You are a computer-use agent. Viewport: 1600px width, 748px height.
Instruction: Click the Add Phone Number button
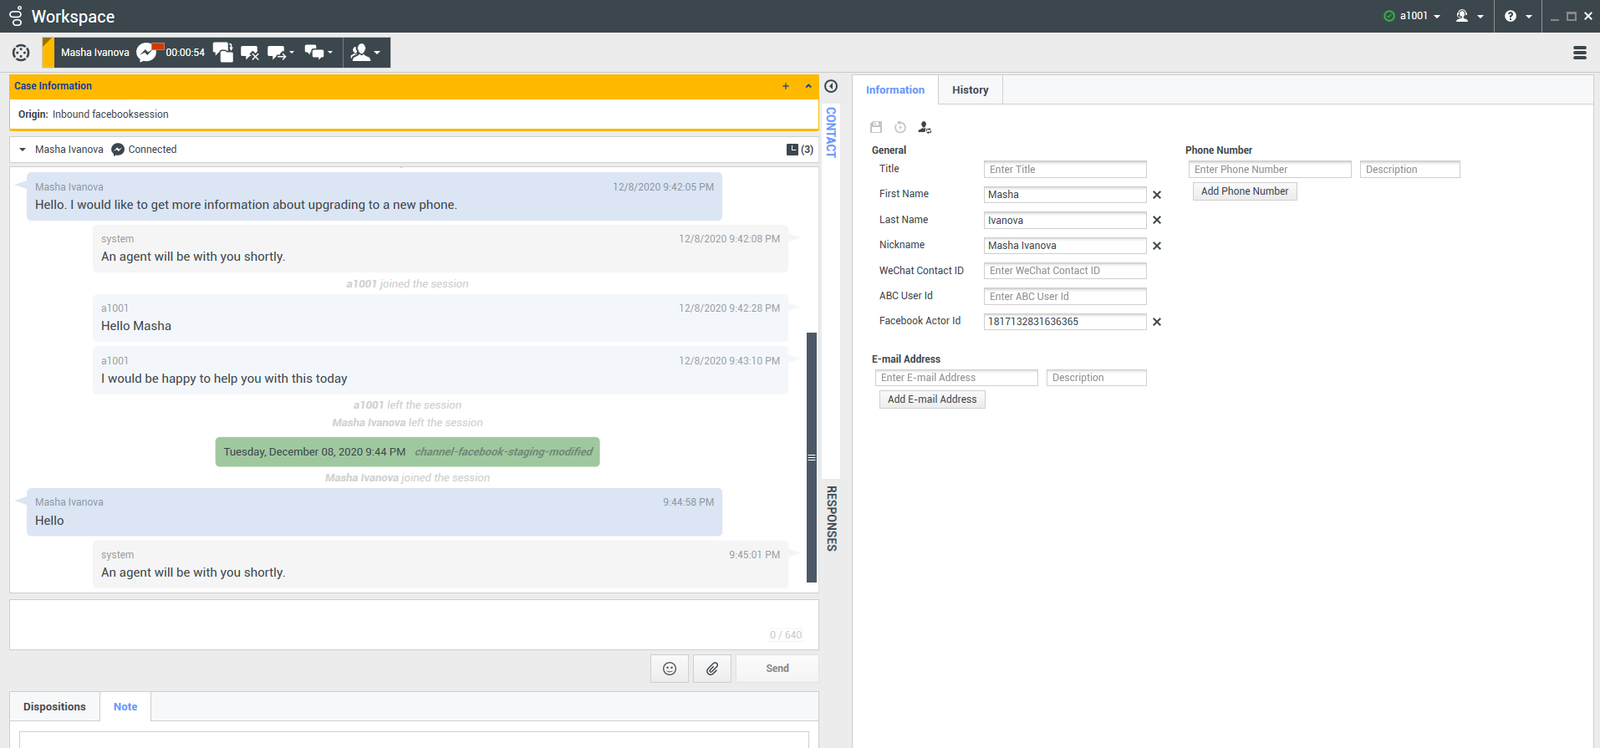click(x=1244, y=192)
